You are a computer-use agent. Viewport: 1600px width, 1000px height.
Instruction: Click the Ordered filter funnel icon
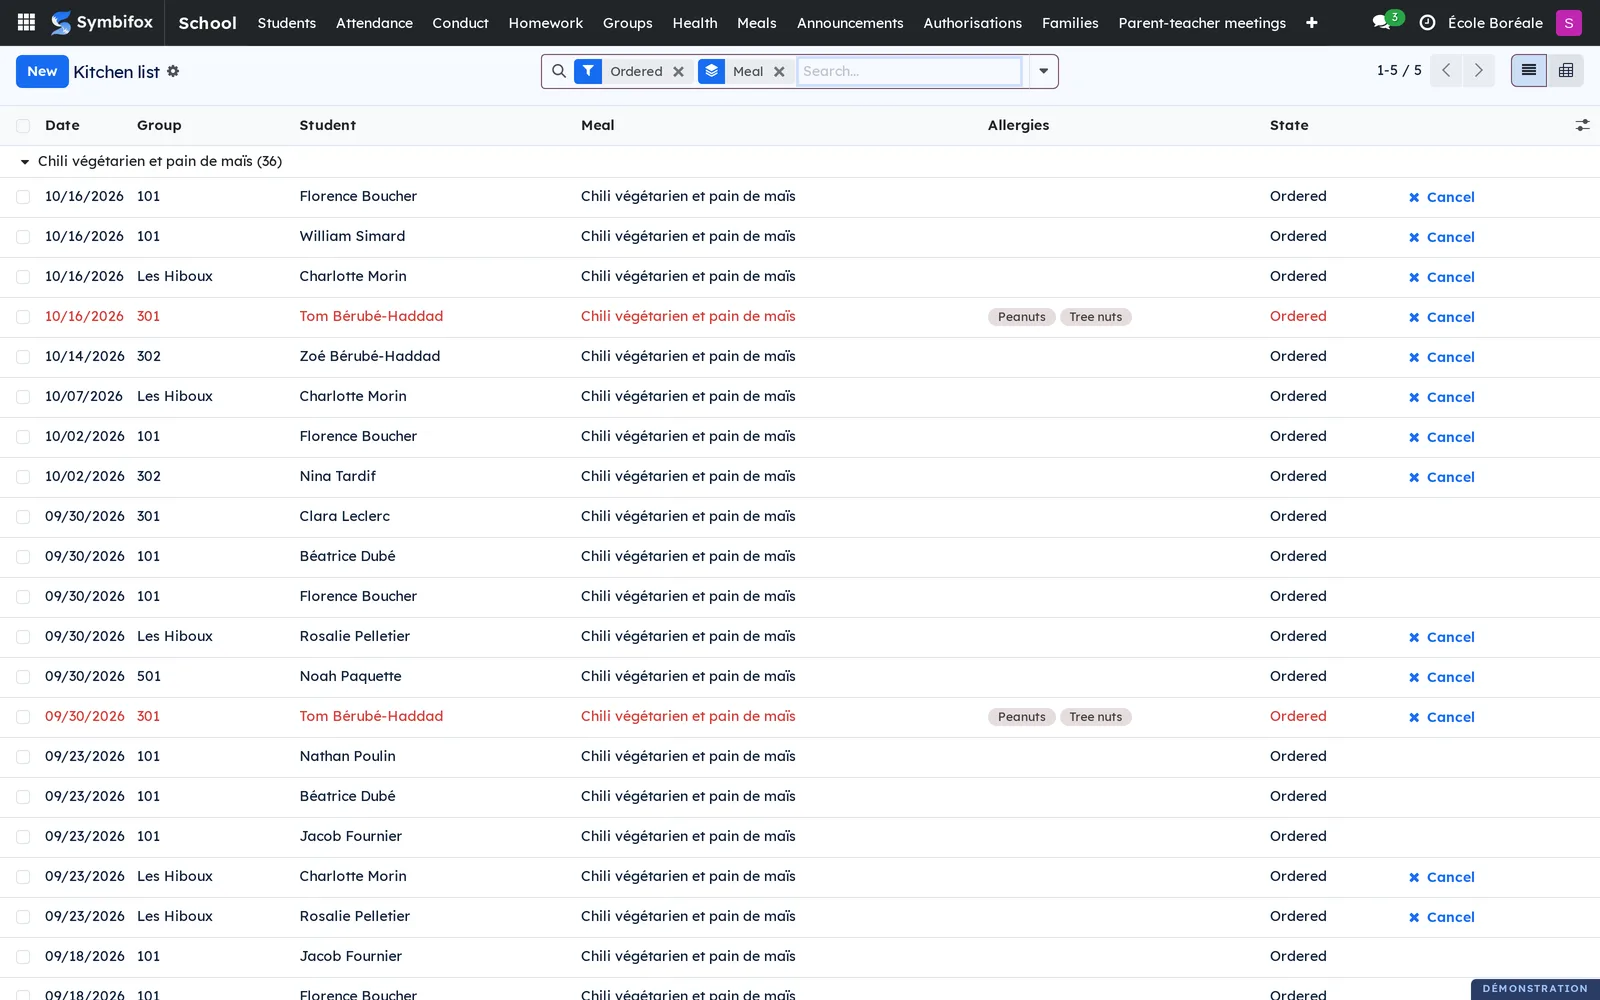click(x=588, y=71)
